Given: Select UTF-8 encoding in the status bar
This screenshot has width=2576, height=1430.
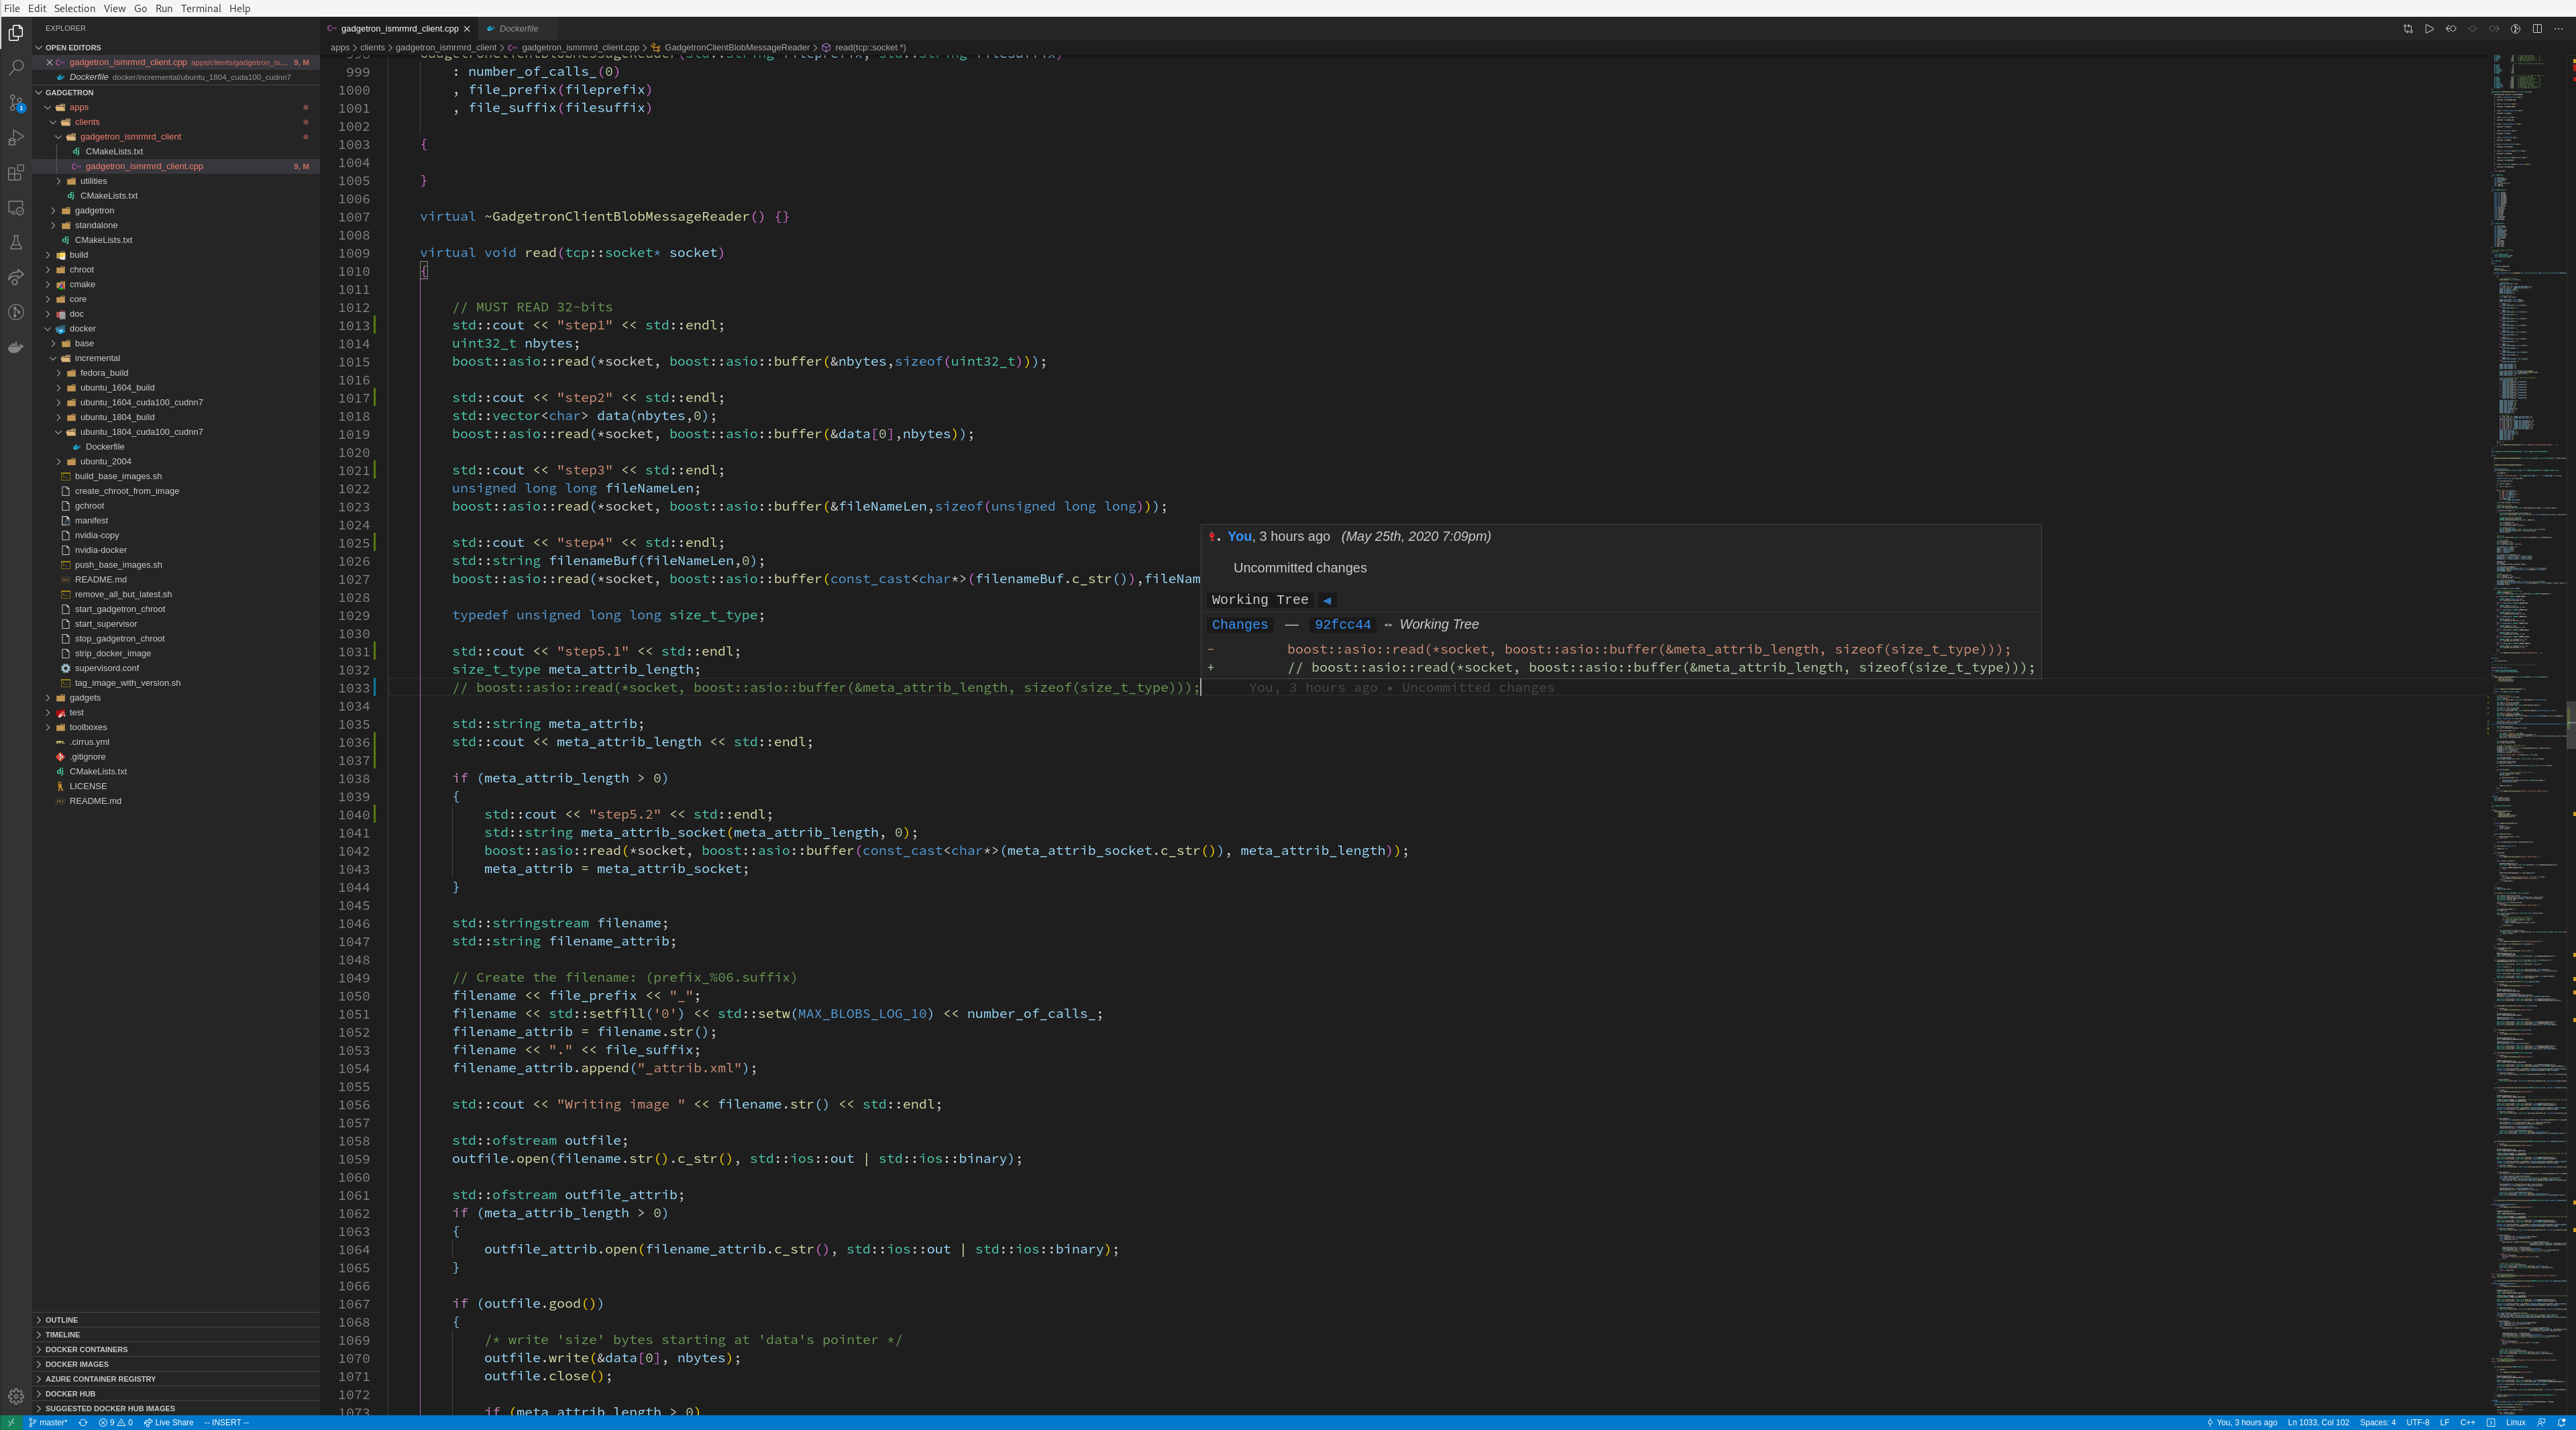Looking at the screenshot, I should tap(2418, 1422).
